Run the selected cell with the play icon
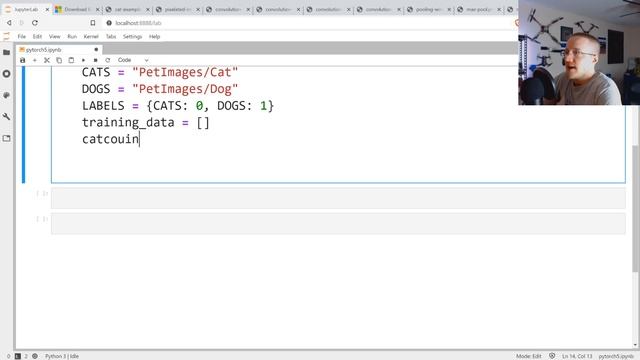Screen dimensions: 640x360 point(83,60)
